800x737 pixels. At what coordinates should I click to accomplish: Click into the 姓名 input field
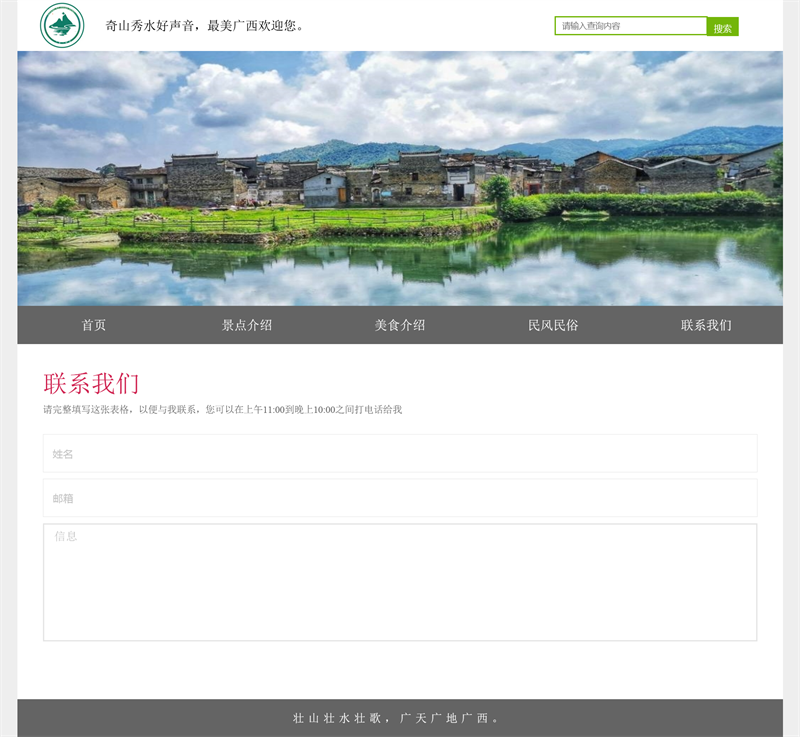click(x=400, y=454)
